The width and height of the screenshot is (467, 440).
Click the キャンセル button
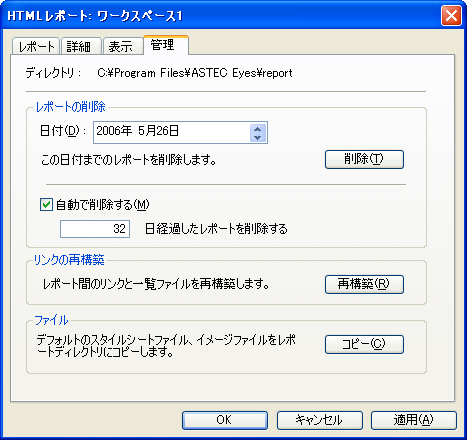click(x=320, y=420)
